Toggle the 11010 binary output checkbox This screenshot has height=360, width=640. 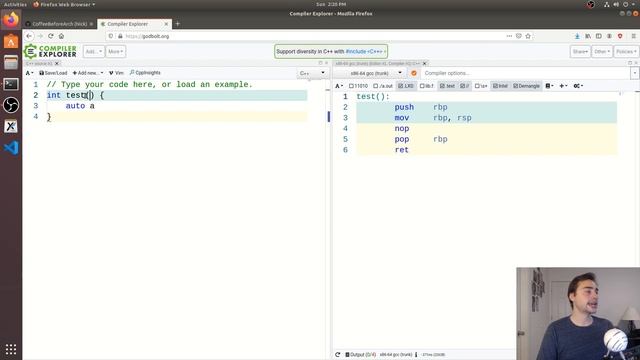point(358,86)
